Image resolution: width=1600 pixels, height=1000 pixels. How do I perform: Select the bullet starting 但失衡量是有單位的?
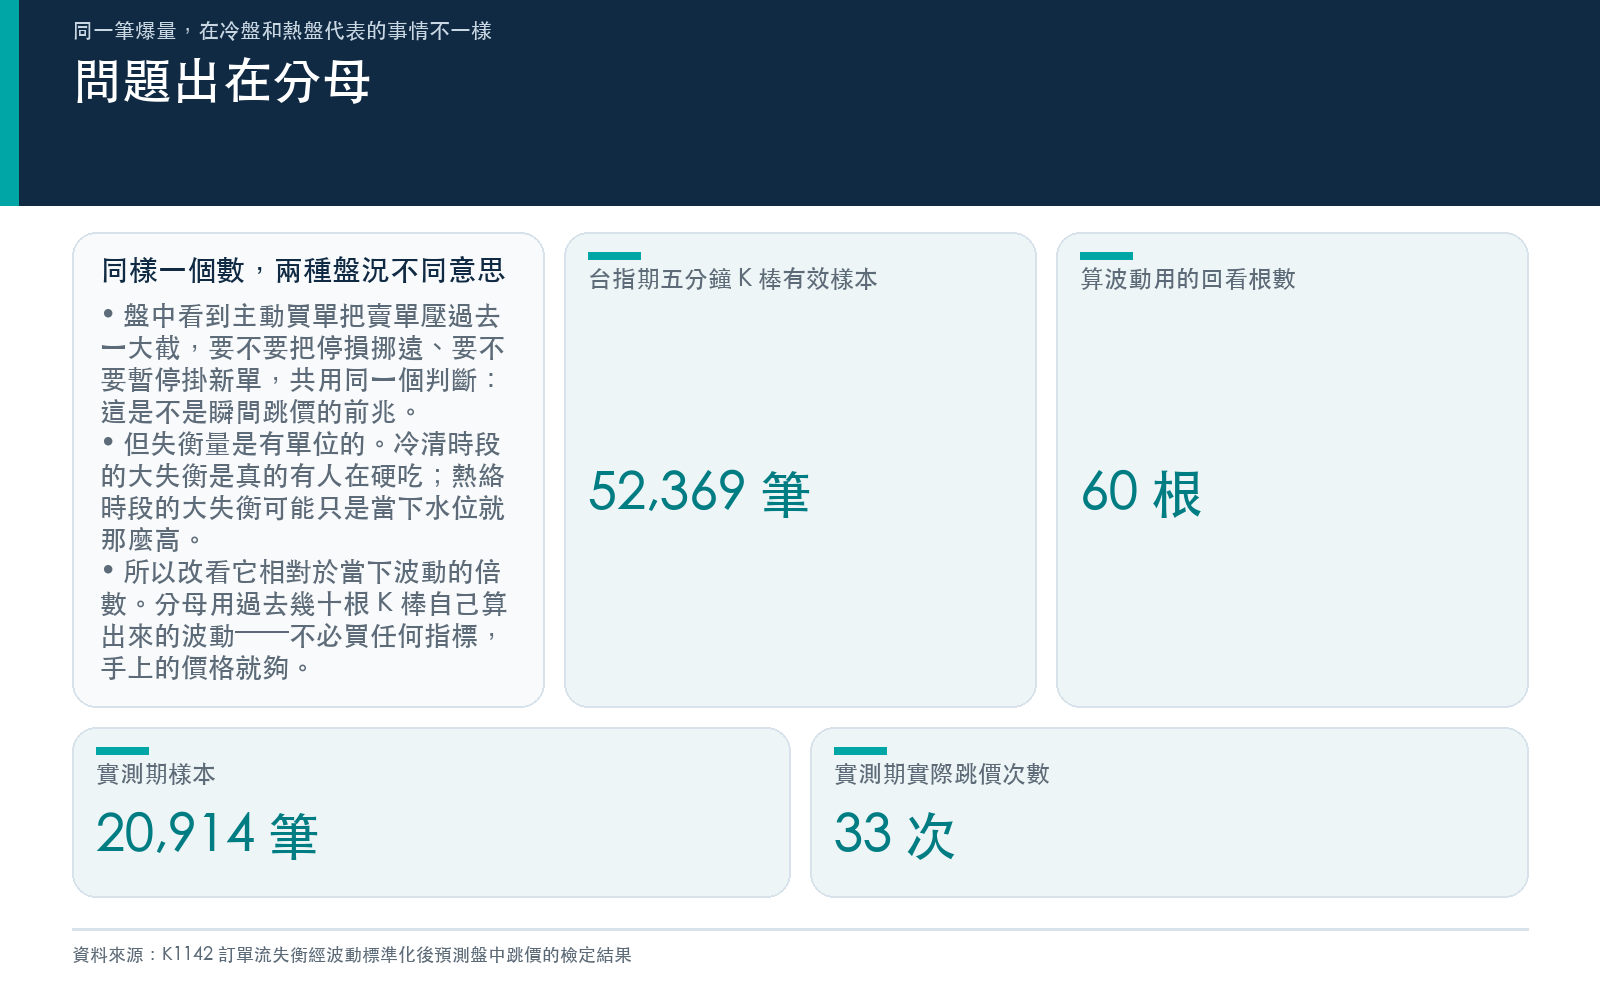click(x=303, y=492)
